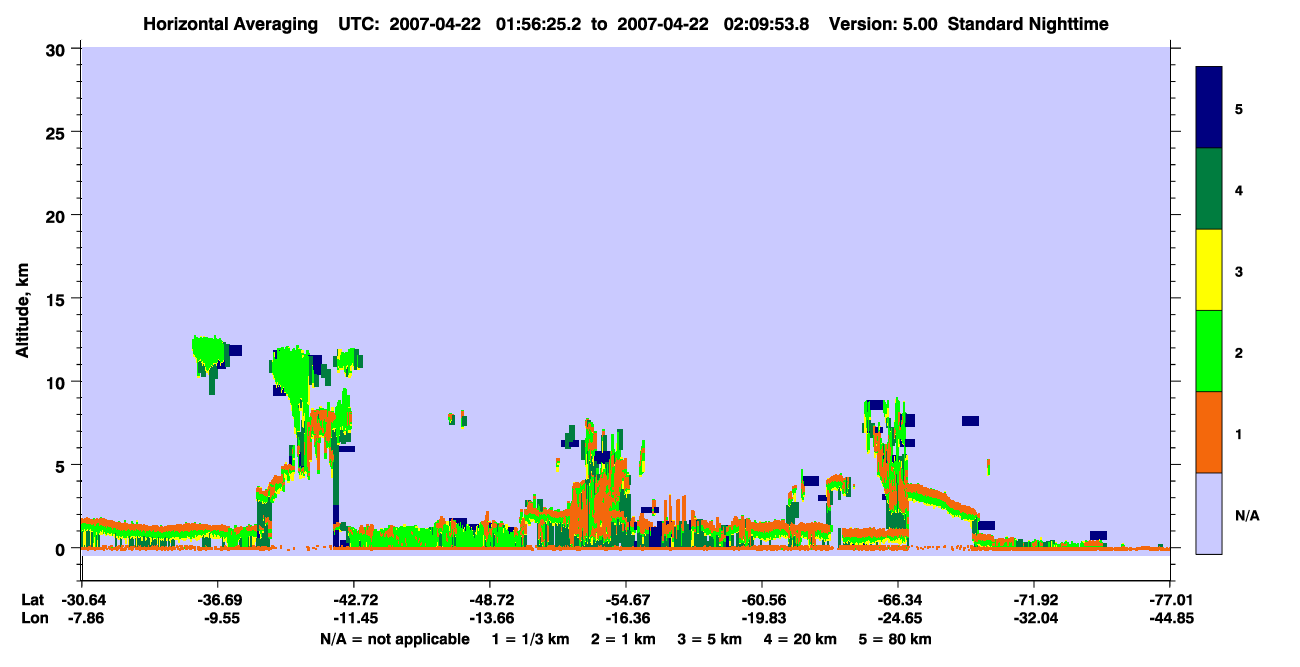Image resolution: width=1300 pixels, height=667 pixels.
Task: Click longitude value -24.65
Action: [x=897, y=618]
